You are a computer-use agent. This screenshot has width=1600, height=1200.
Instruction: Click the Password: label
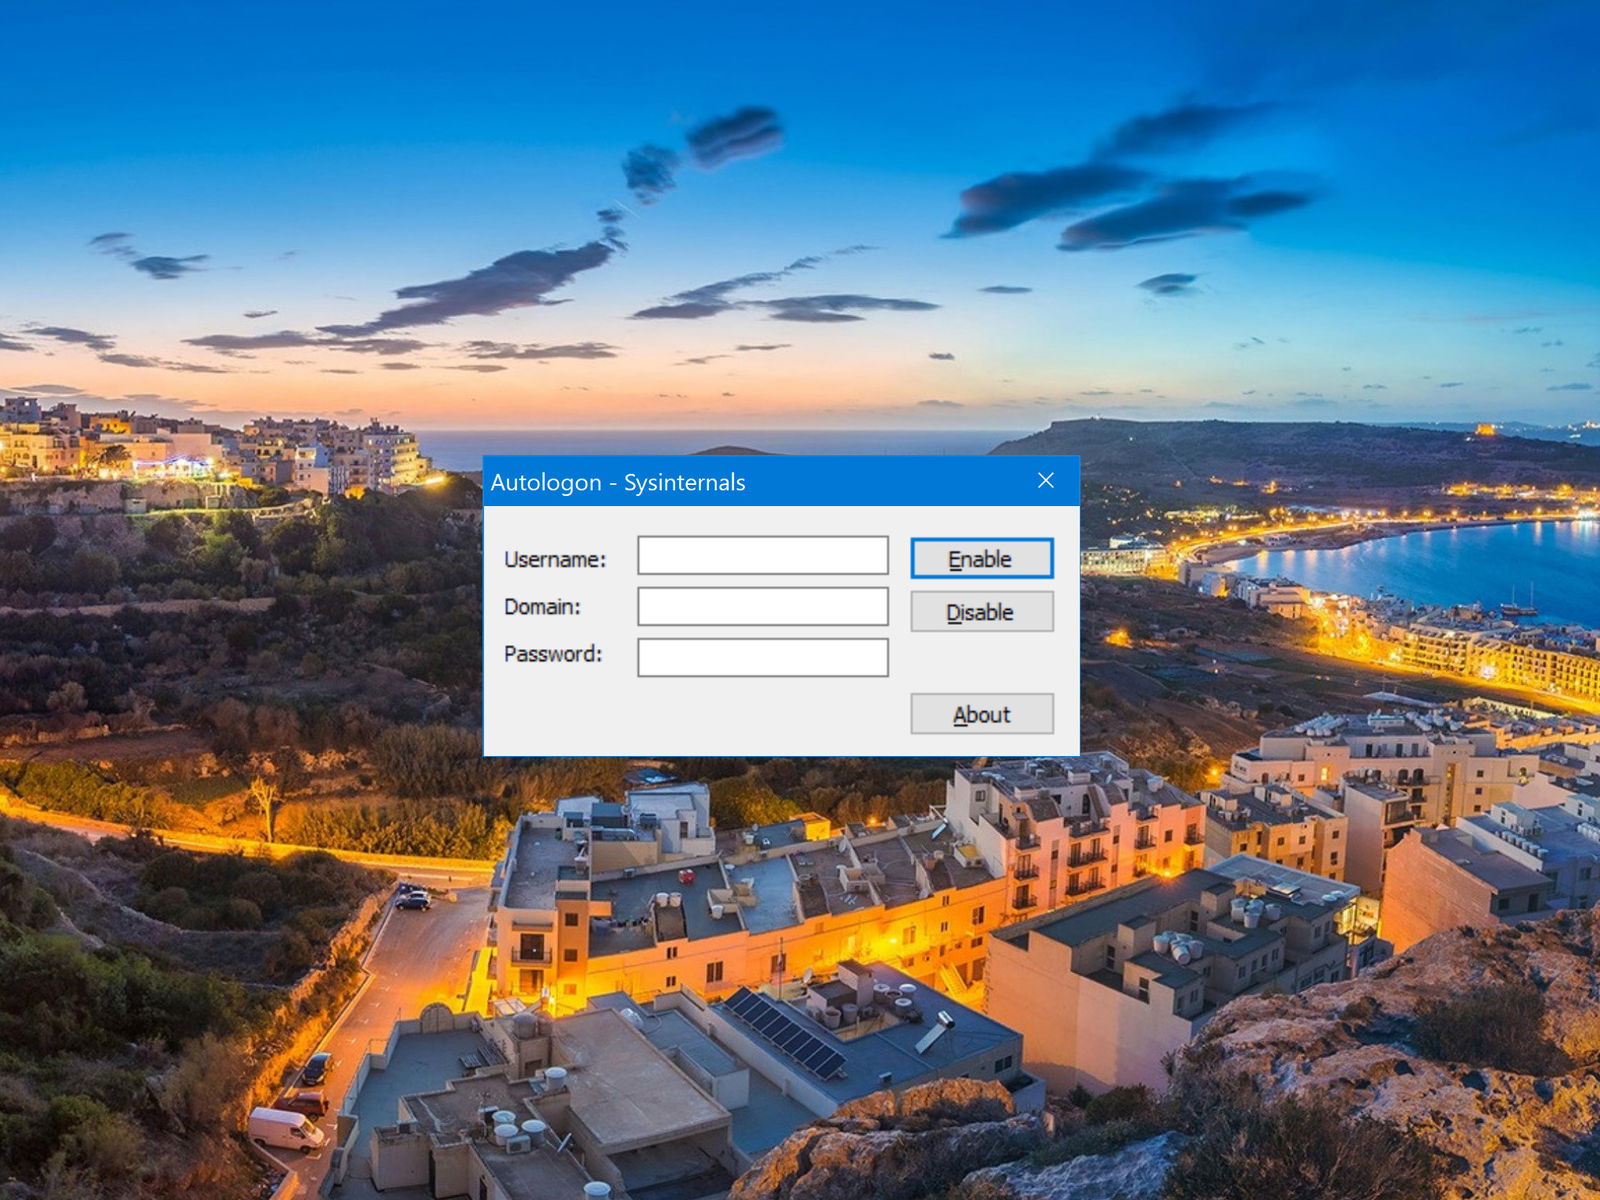pos(553,654)
